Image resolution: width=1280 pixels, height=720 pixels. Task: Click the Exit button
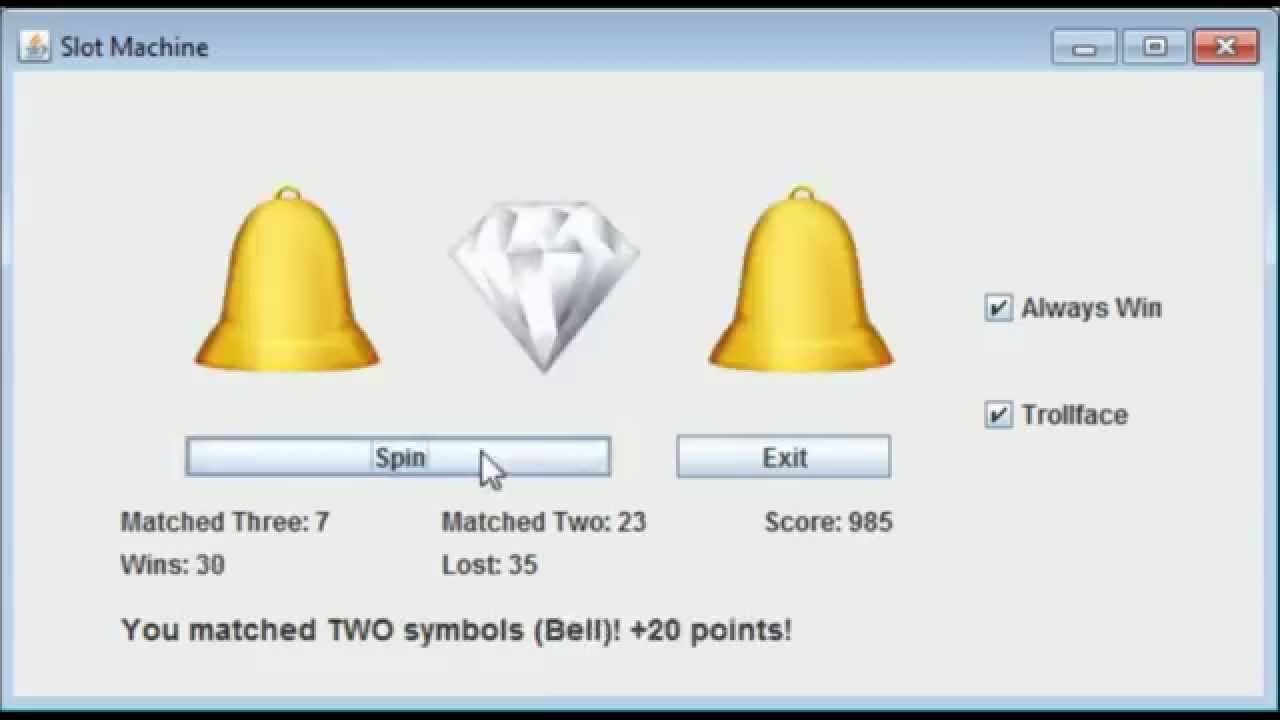click(783, 457)
